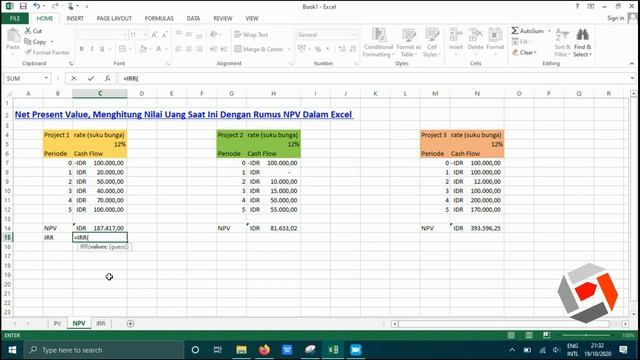Click AutoSum sigma icon

[x=515, y=31]
